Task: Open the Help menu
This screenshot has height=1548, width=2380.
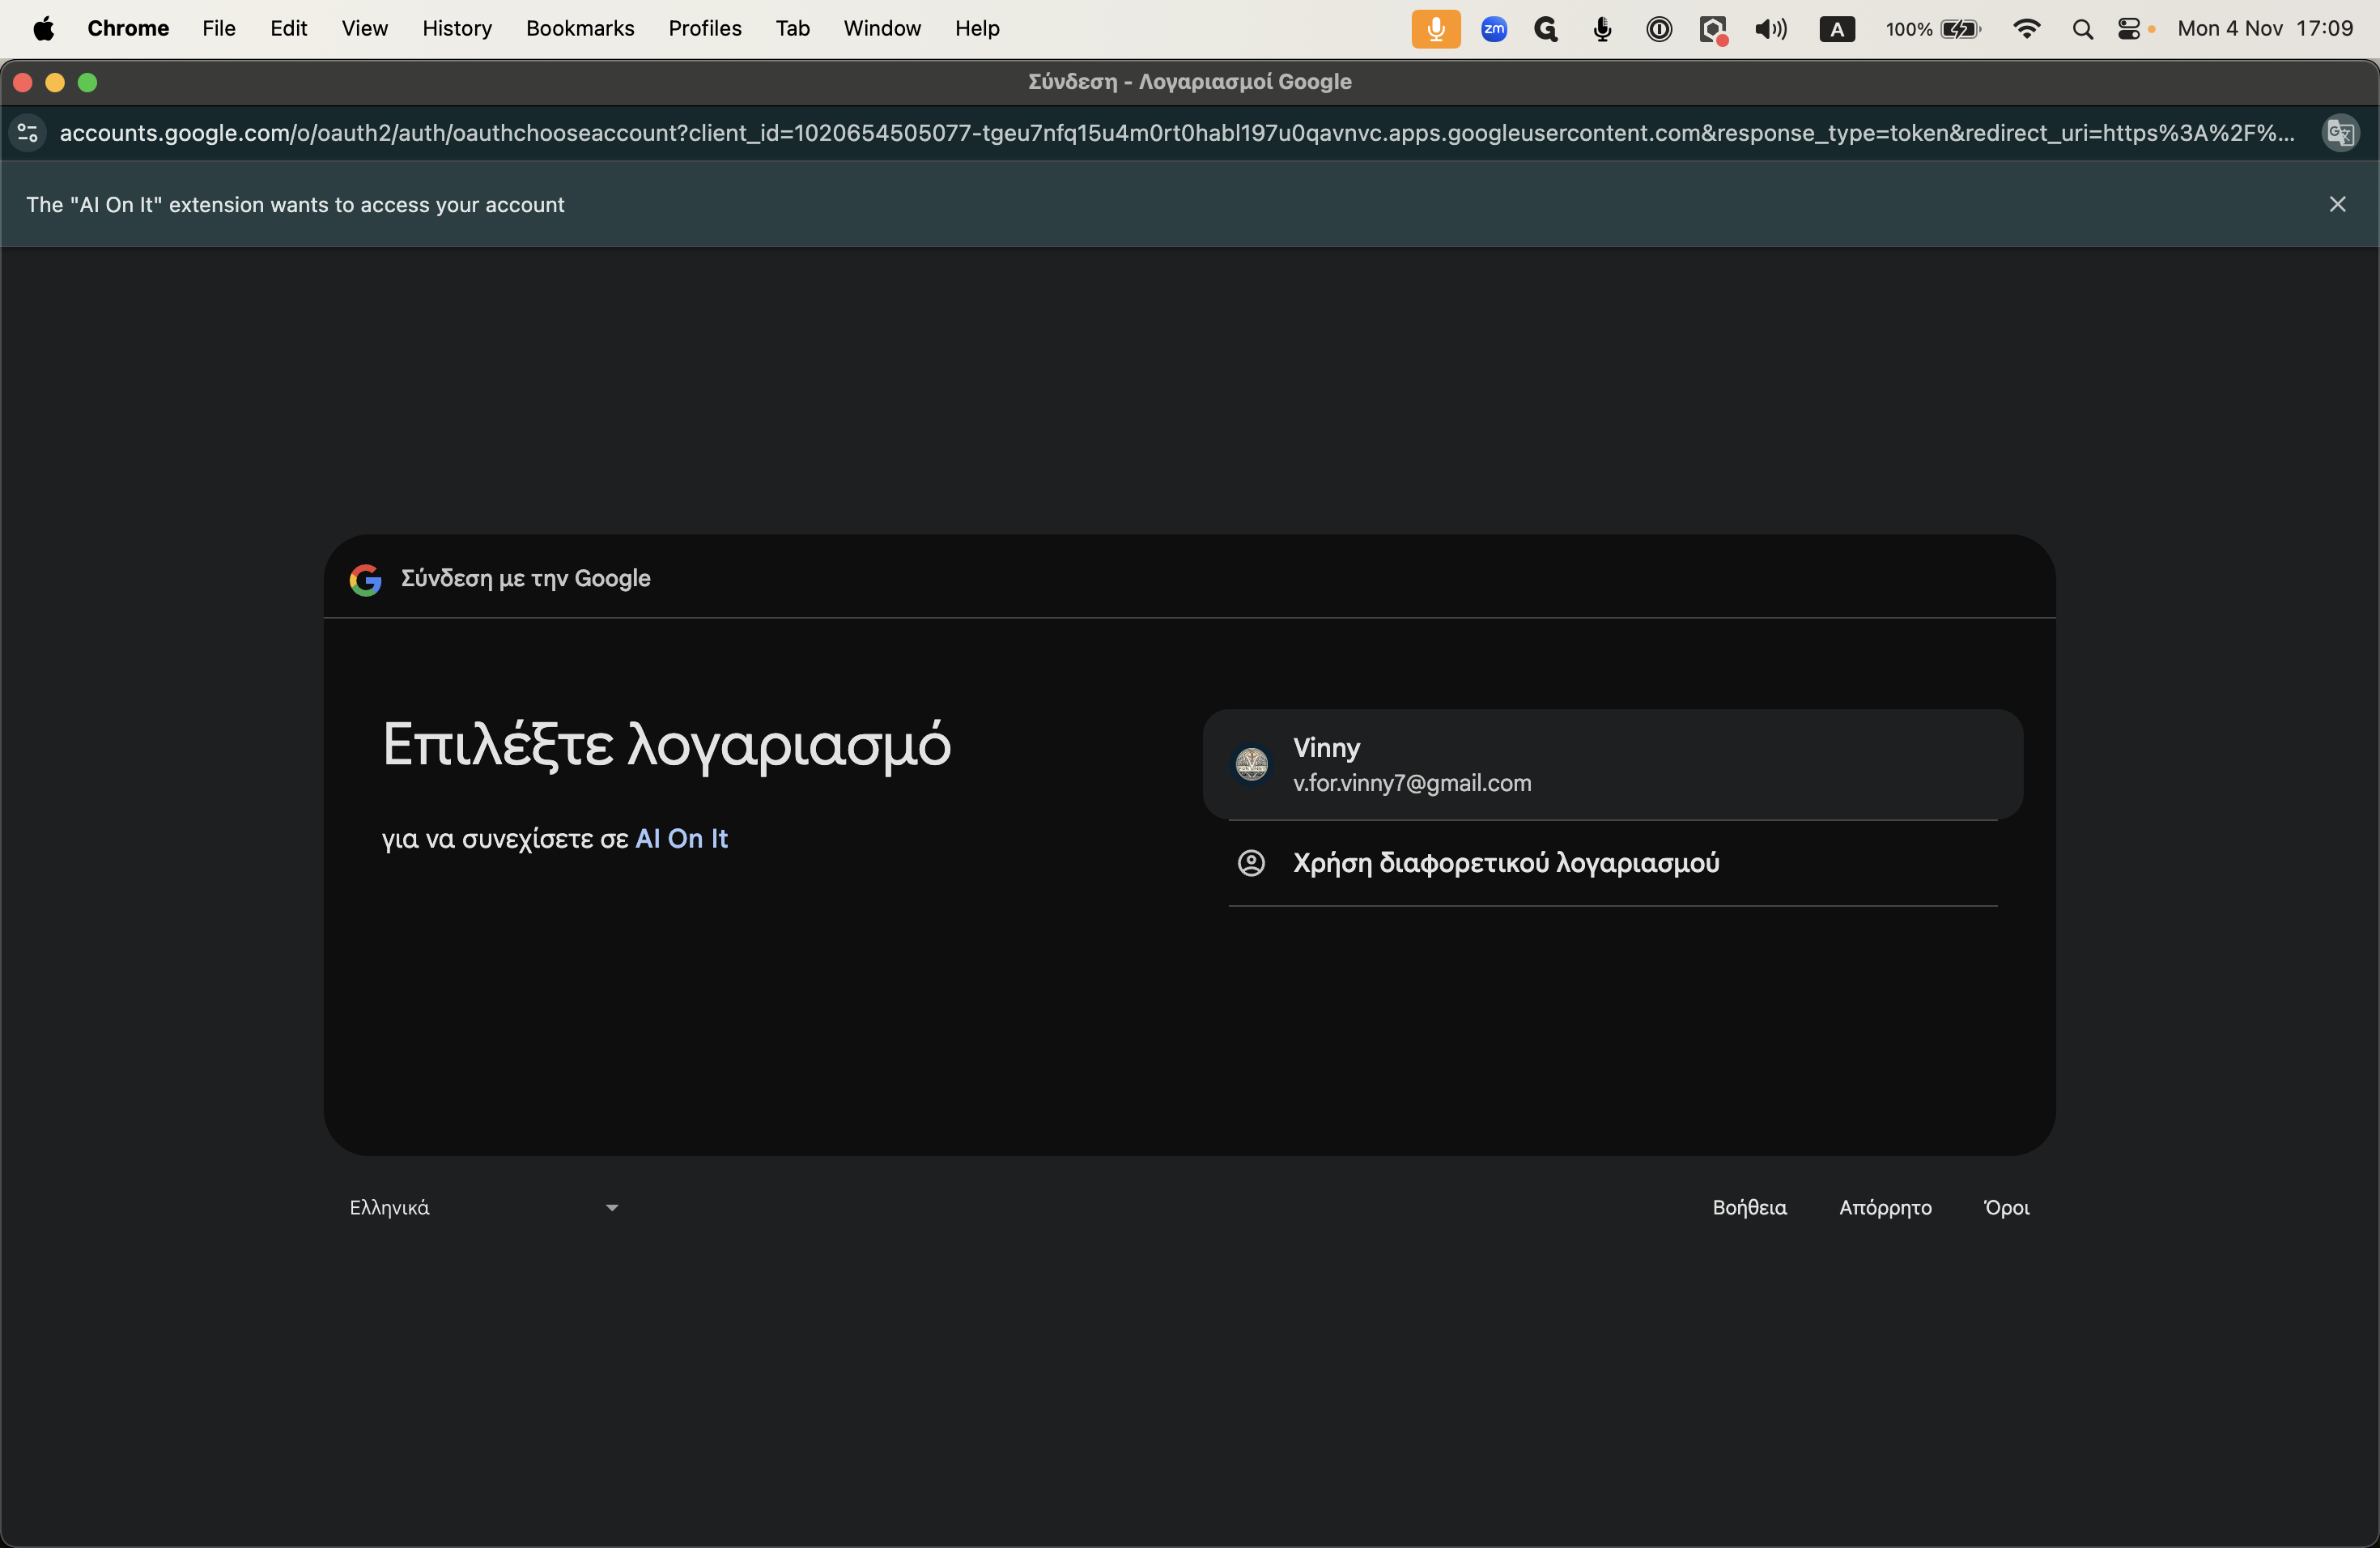Action: (x=977, y=28)
